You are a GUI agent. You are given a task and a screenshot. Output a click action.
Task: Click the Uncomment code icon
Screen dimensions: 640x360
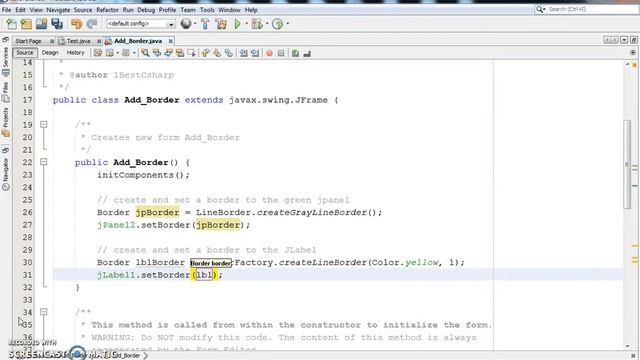(307, 53)
